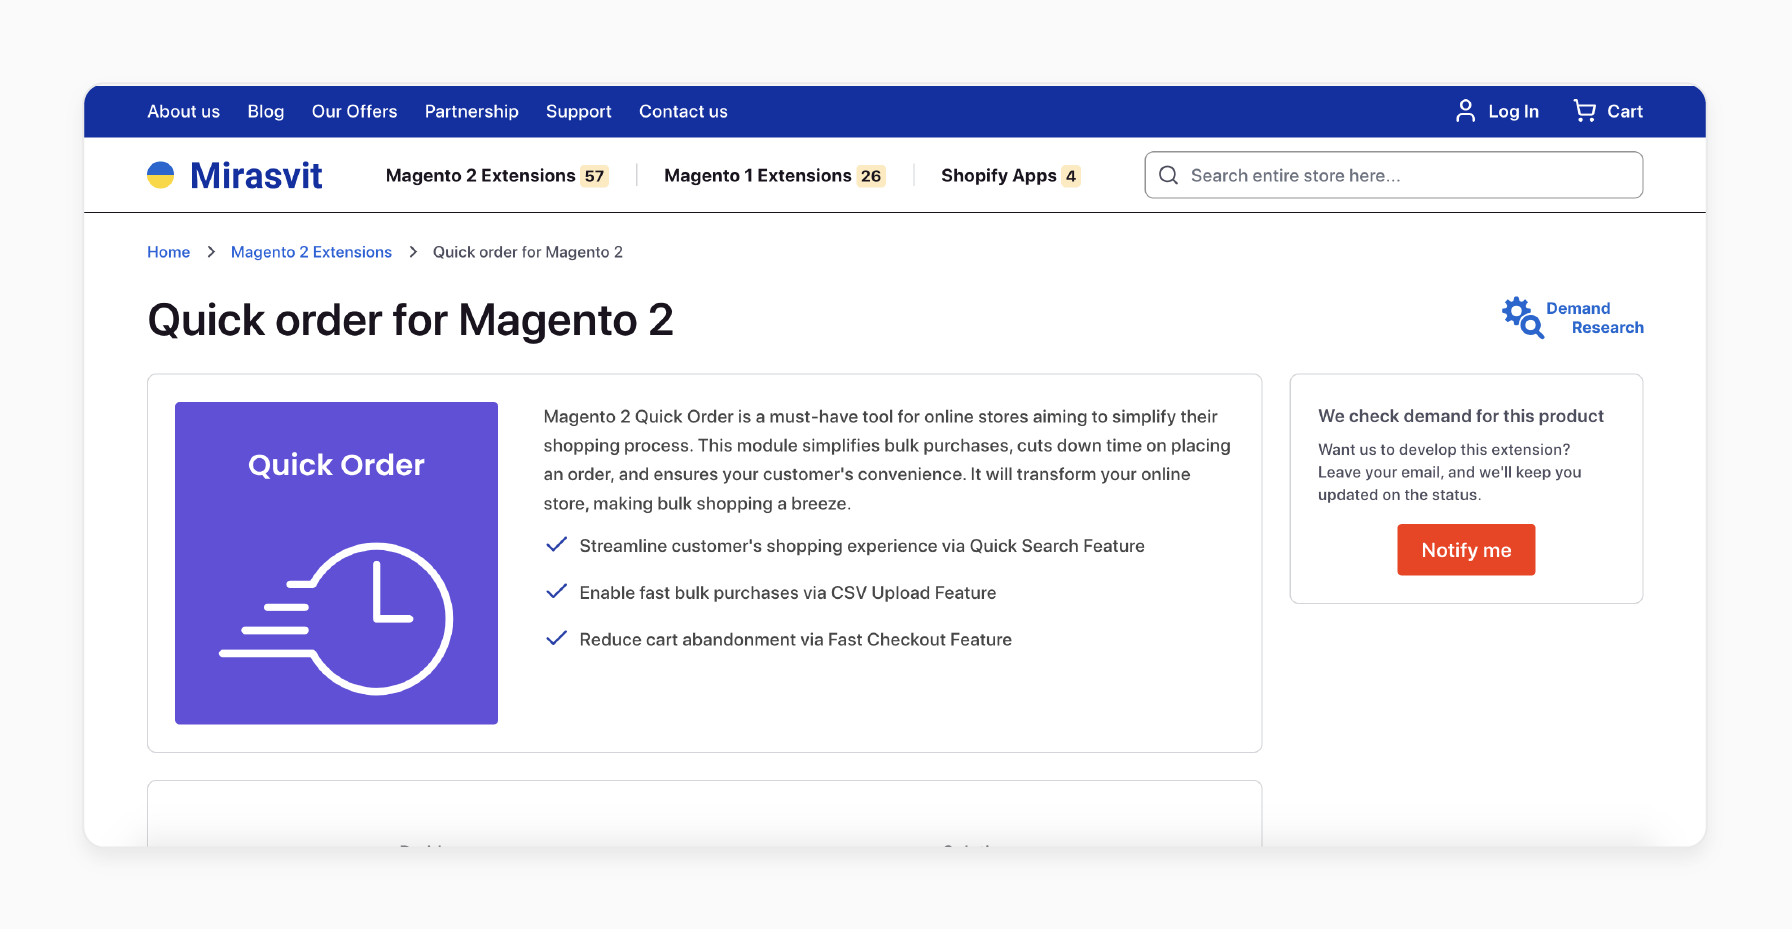This screenshot has height=930, width=1792.
Task: Open Magento 1 Extensions category
Action: tap(757, 175)
